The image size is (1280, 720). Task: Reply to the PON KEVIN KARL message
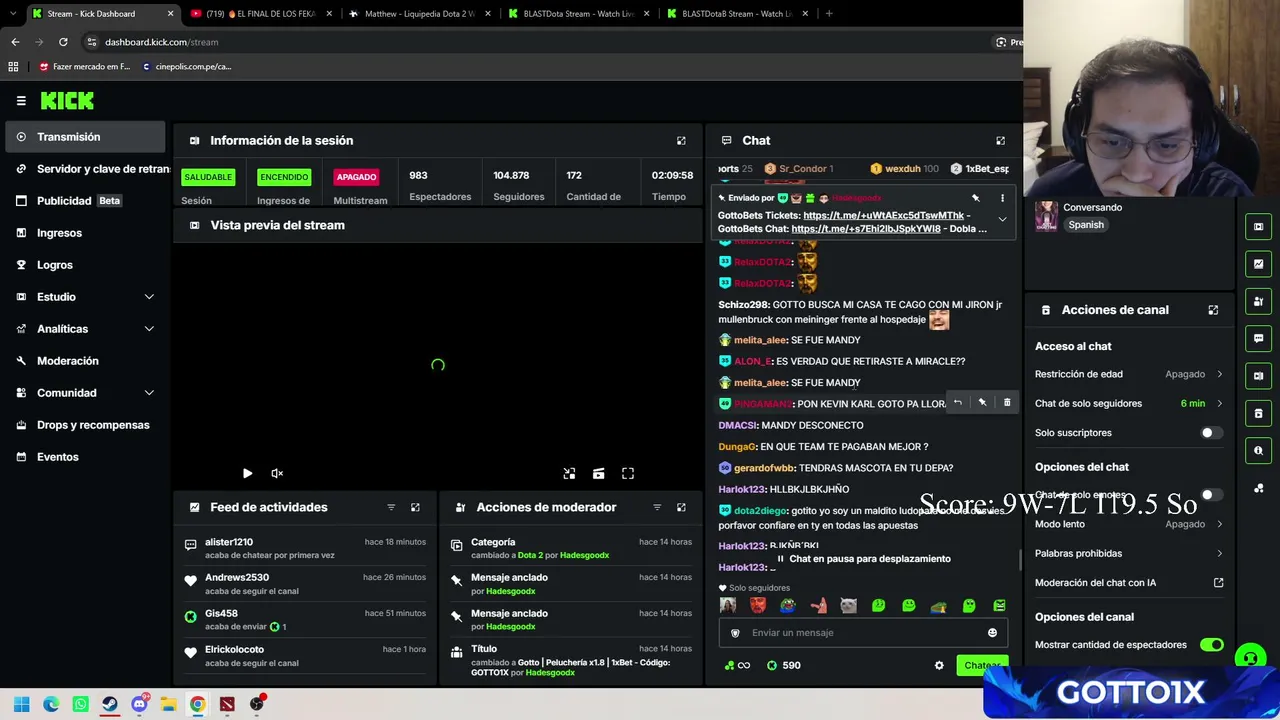[x=957, y=403]
